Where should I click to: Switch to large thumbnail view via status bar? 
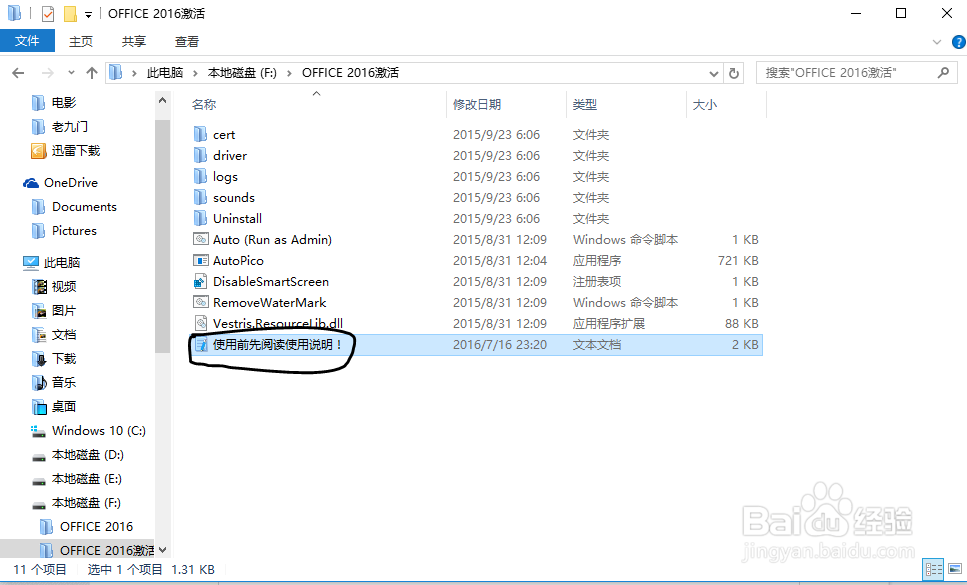953,569
